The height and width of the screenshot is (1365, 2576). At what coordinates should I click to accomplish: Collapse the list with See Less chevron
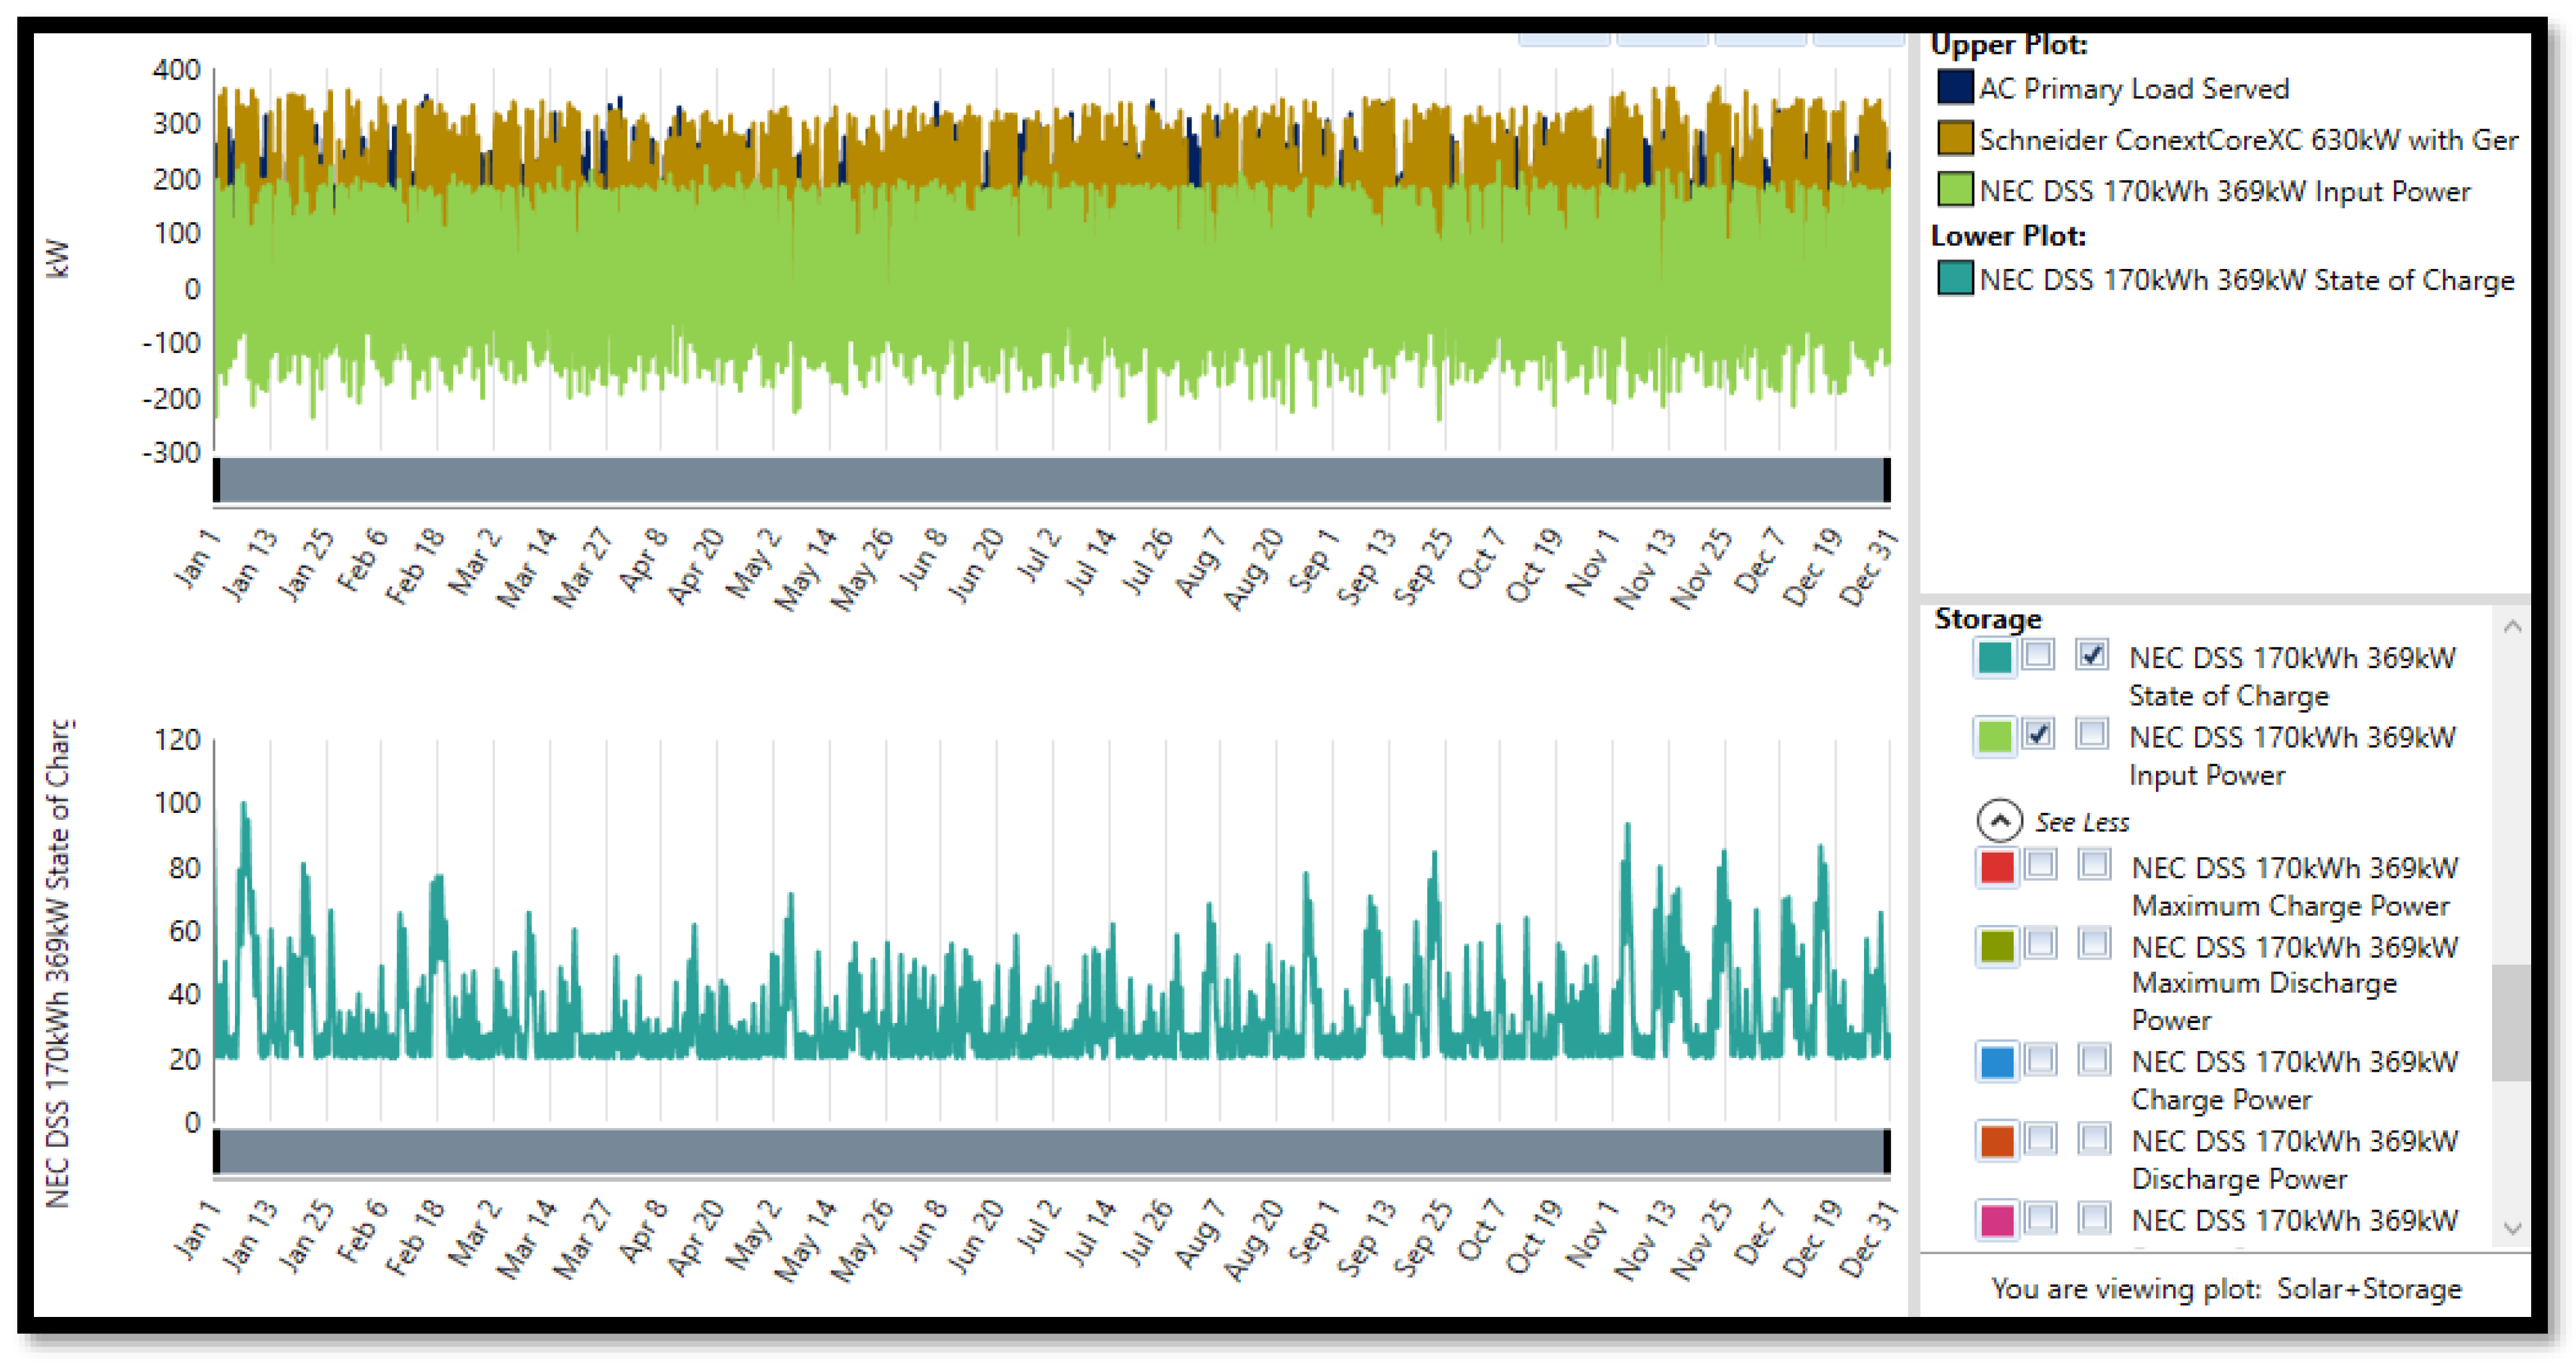(1999, 821)
